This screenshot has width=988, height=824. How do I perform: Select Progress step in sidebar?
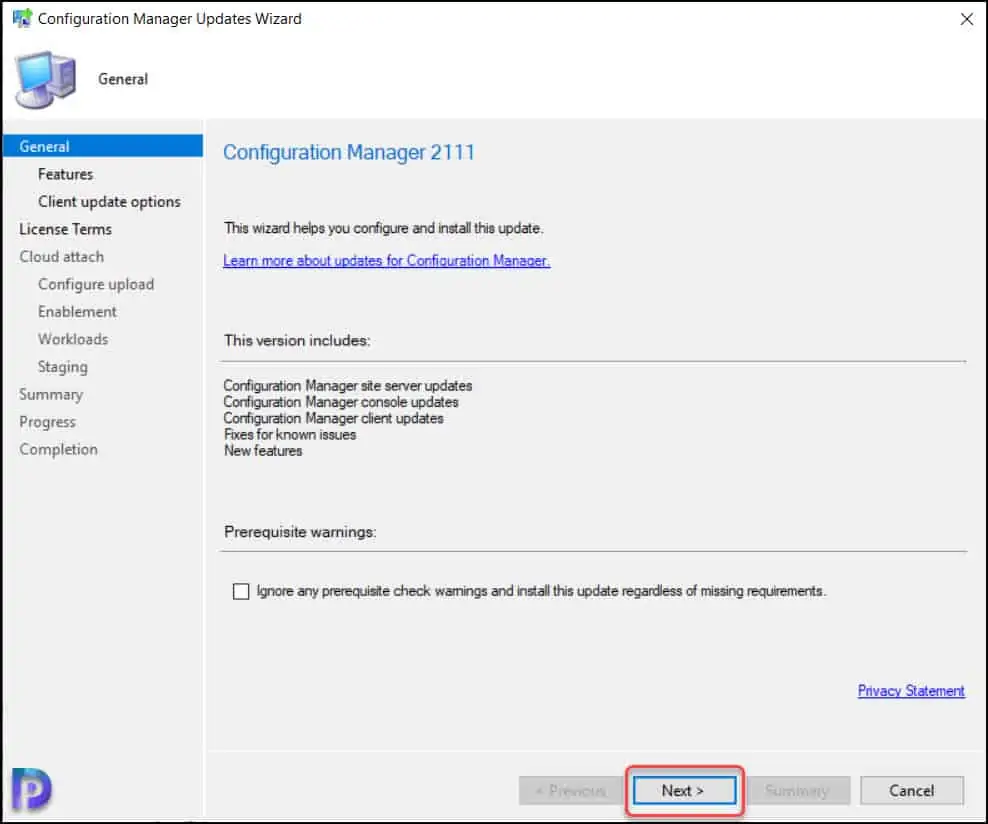click(x=47, y=422)
